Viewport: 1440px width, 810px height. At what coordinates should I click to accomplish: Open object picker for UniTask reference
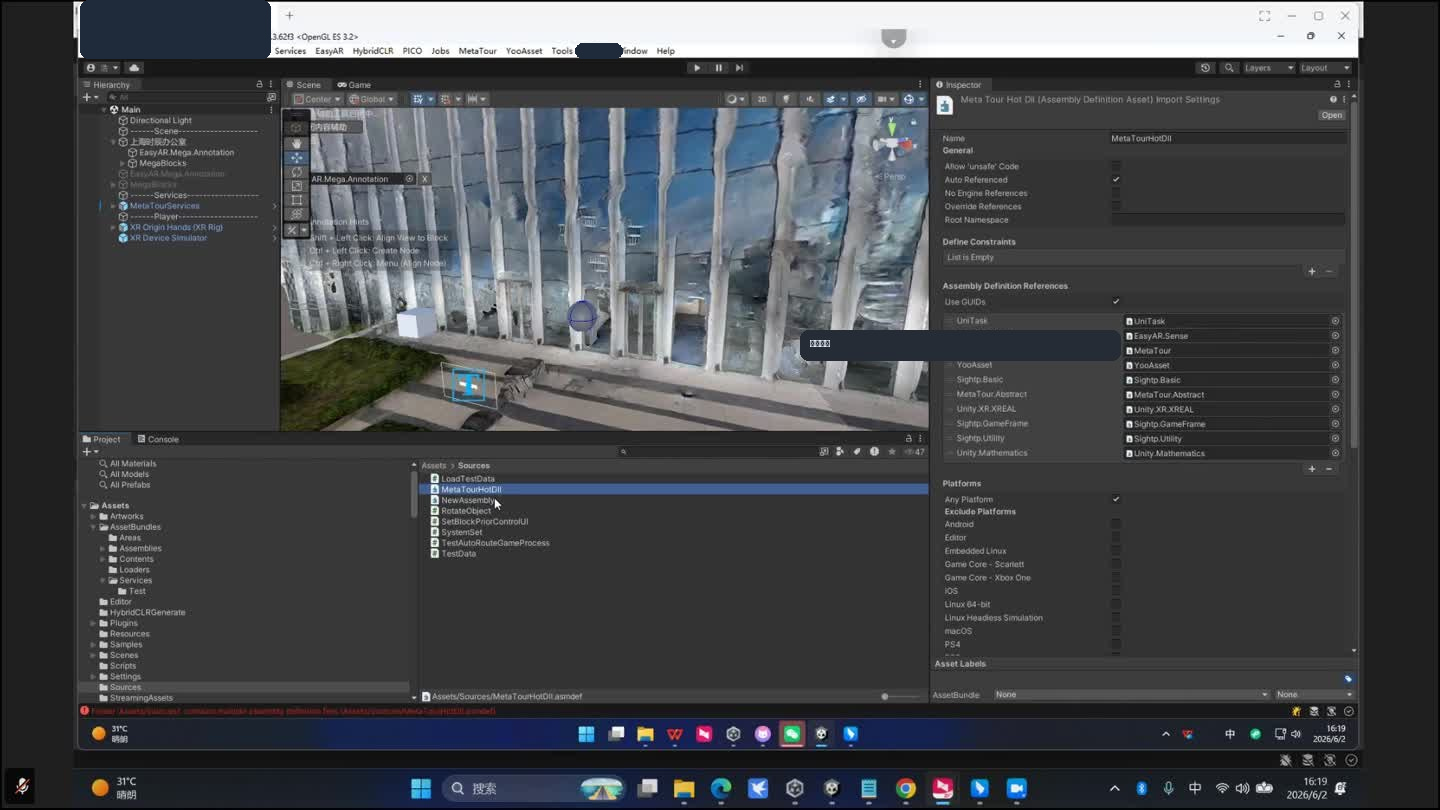tap(1335, 321)
